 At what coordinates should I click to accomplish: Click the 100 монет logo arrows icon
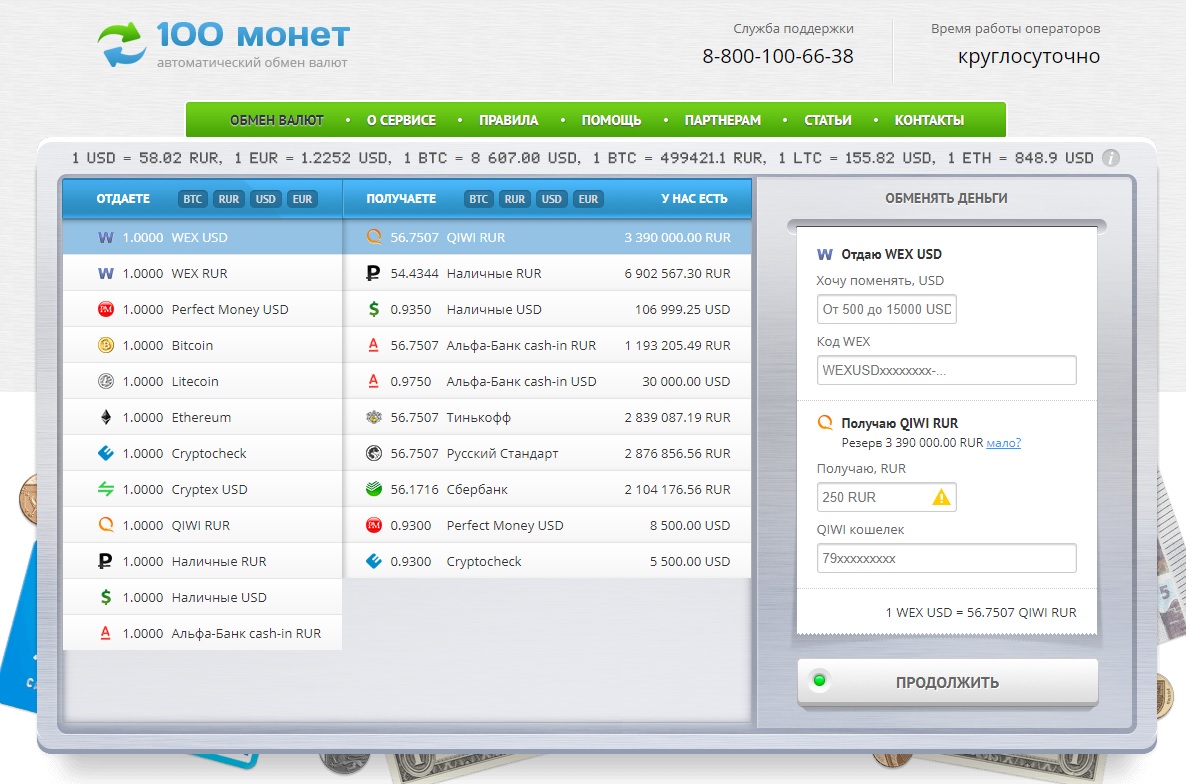(121, 44)
